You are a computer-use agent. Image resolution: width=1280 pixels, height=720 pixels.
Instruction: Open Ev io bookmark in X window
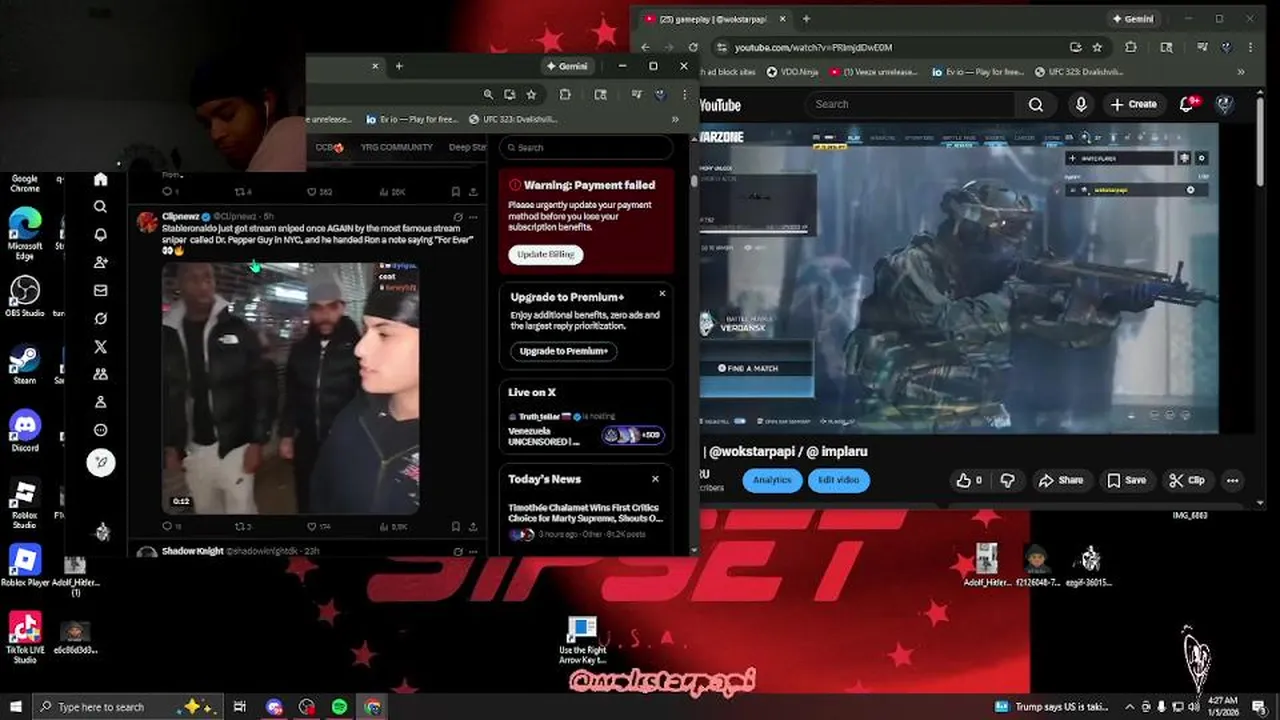tap(412, 119)
